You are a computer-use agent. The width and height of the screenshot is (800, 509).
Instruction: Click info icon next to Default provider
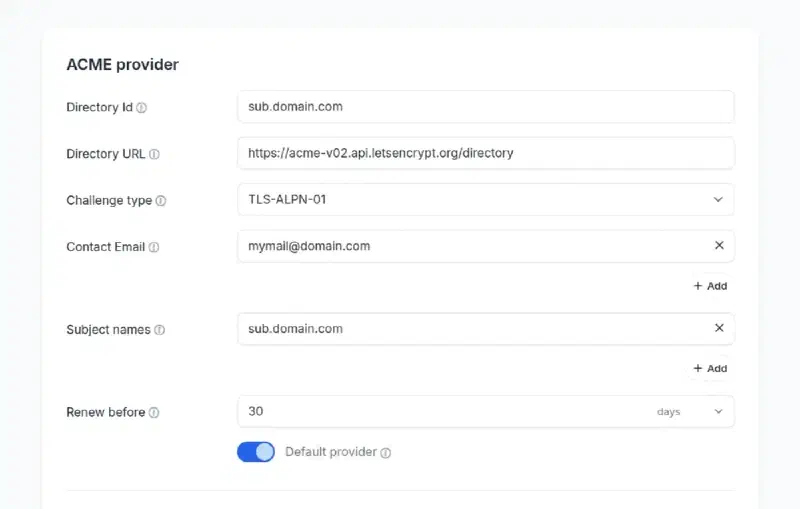pyautogui.click(x=386, y=453)
